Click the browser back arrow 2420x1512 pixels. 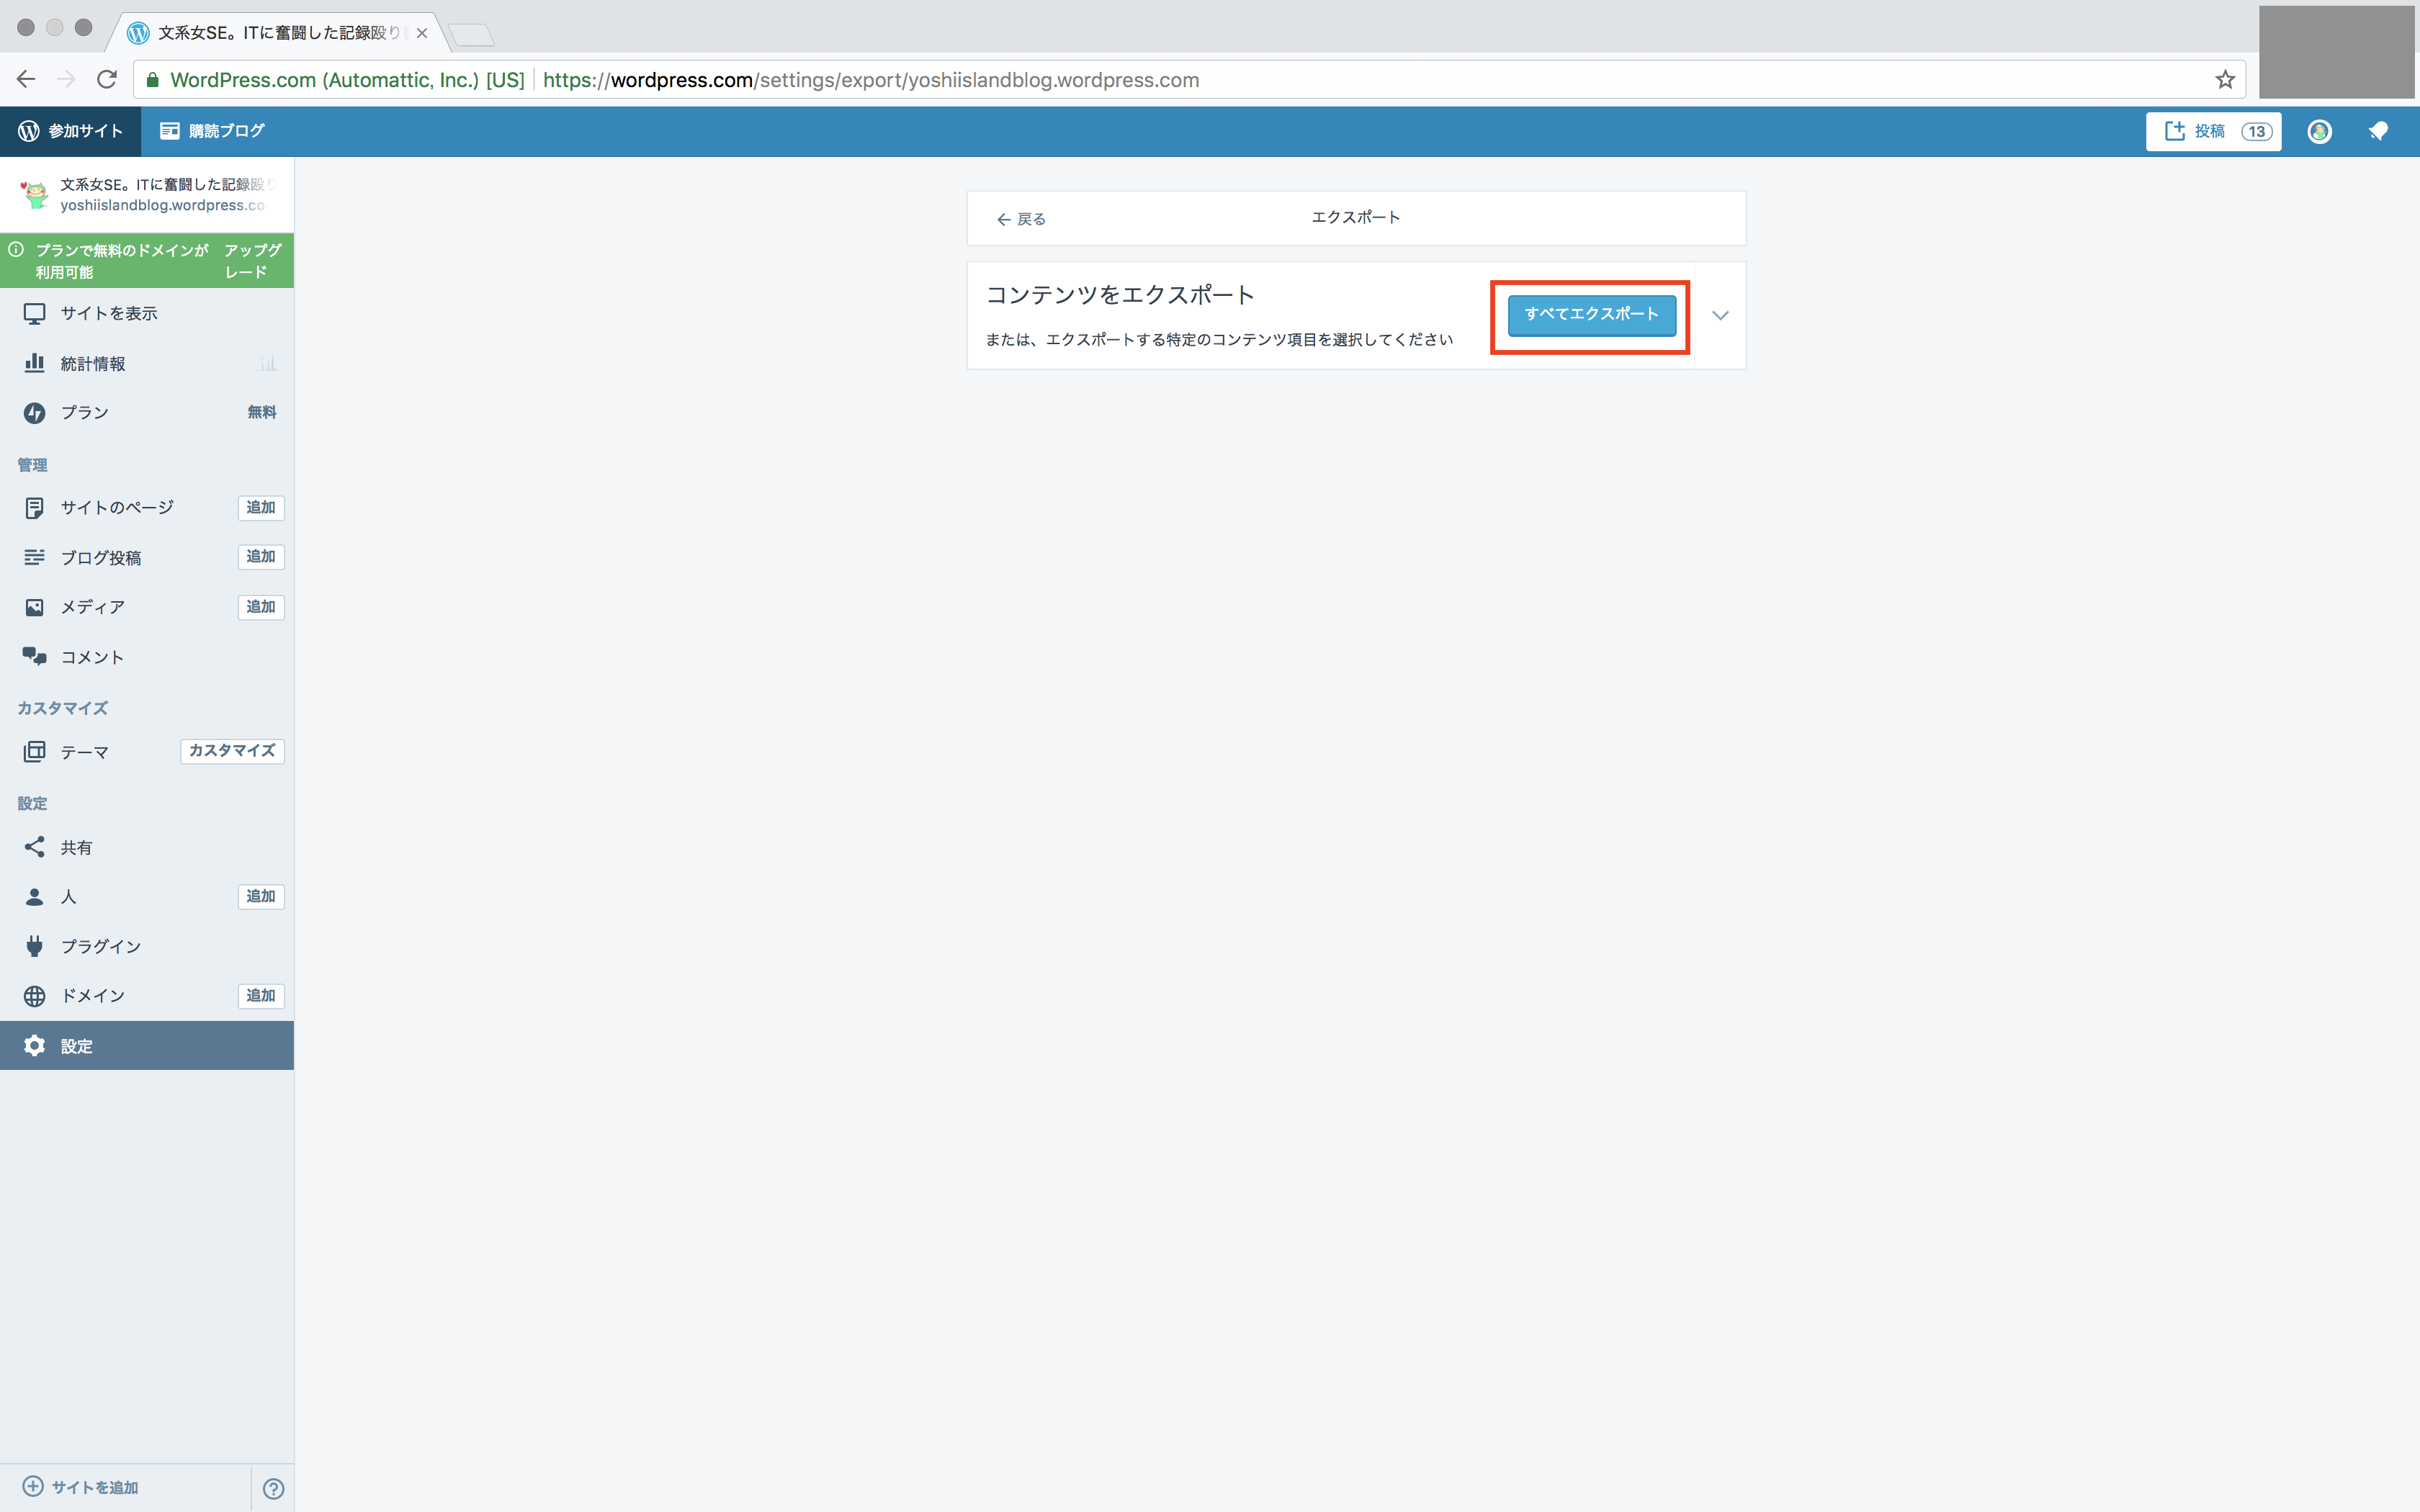tap(26, 79)
